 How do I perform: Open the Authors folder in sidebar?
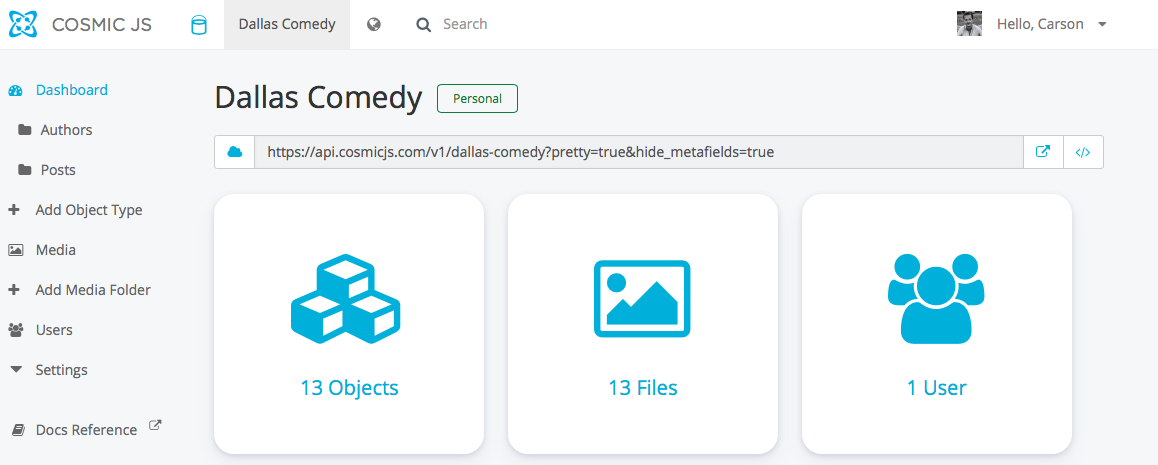click(x=66, y=130)
